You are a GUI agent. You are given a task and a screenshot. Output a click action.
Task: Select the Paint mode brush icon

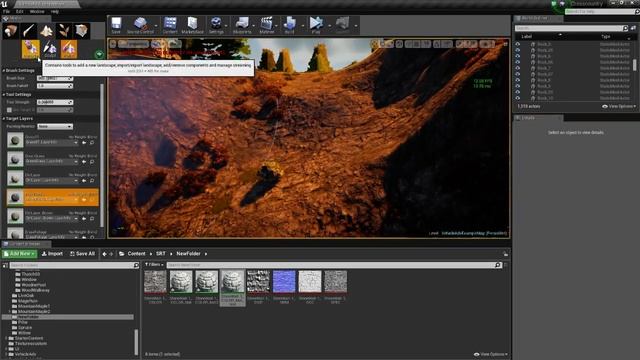(28, 31)
